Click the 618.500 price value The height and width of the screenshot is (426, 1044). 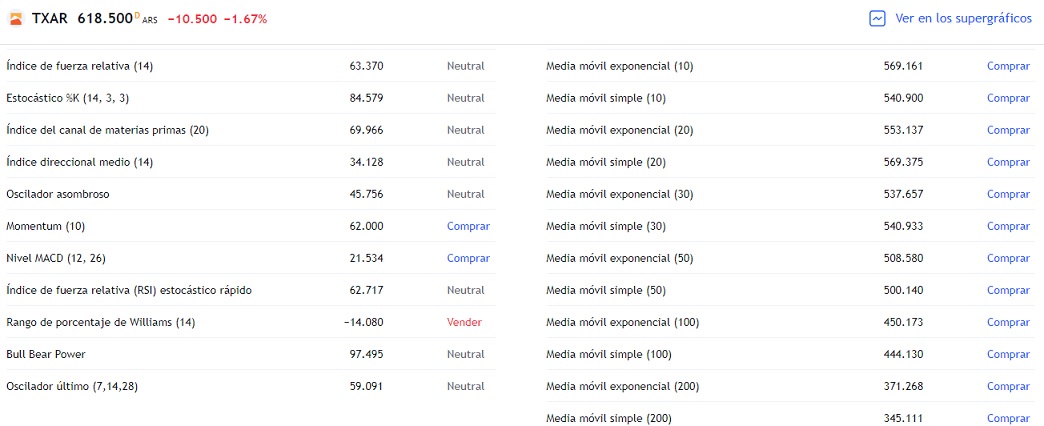[x=105, y=19]
